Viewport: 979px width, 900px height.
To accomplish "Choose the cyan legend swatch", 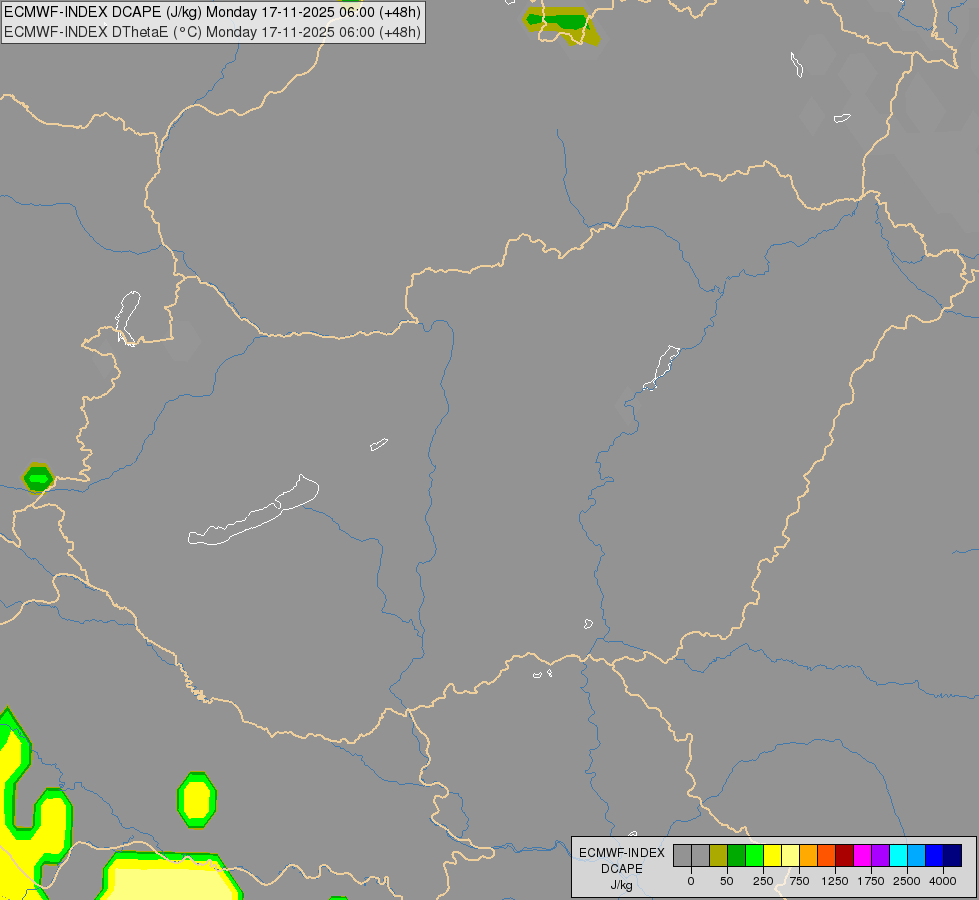I will pos(898,855).
